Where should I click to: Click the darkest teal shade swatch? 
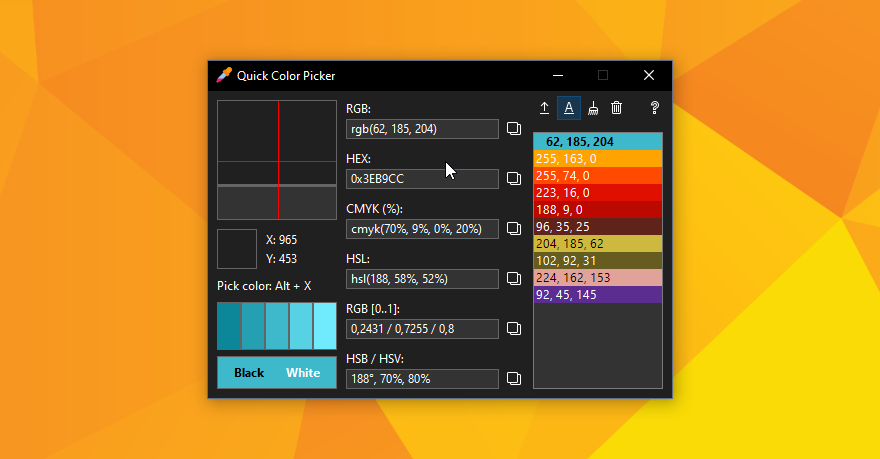(x=229, y=326)
